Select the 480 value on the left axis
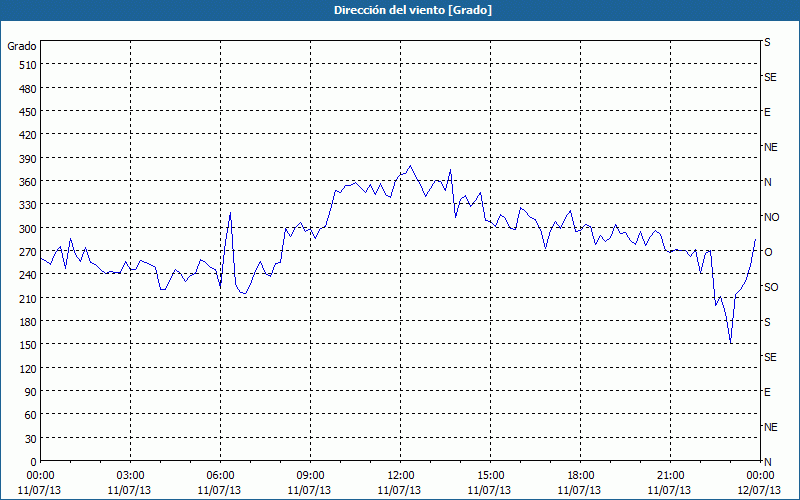Image resolution: width=800 pixels, height=500 pixels. point(28,89)
